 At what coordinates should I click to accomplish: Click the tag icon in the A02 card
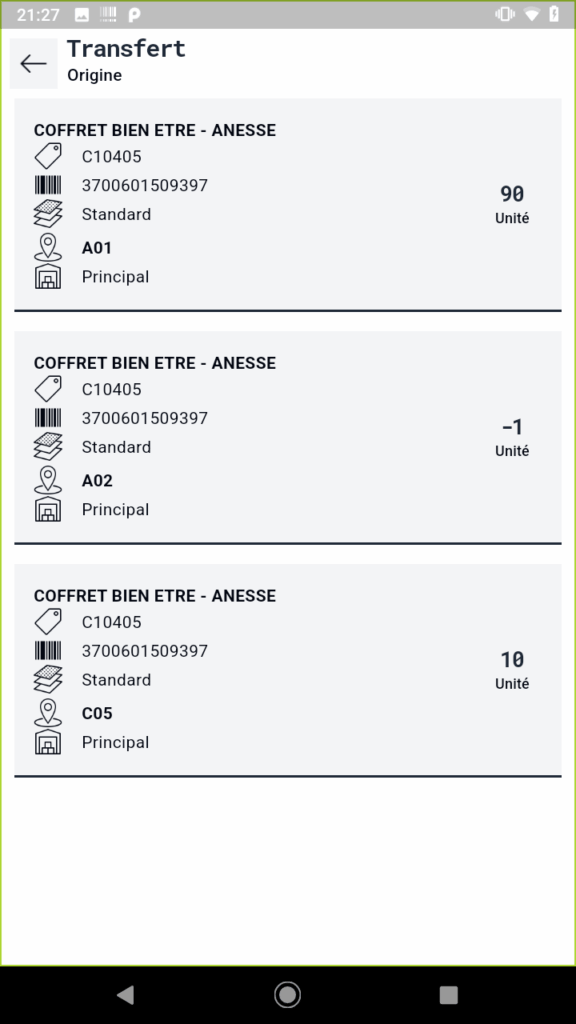coord(48,389)
